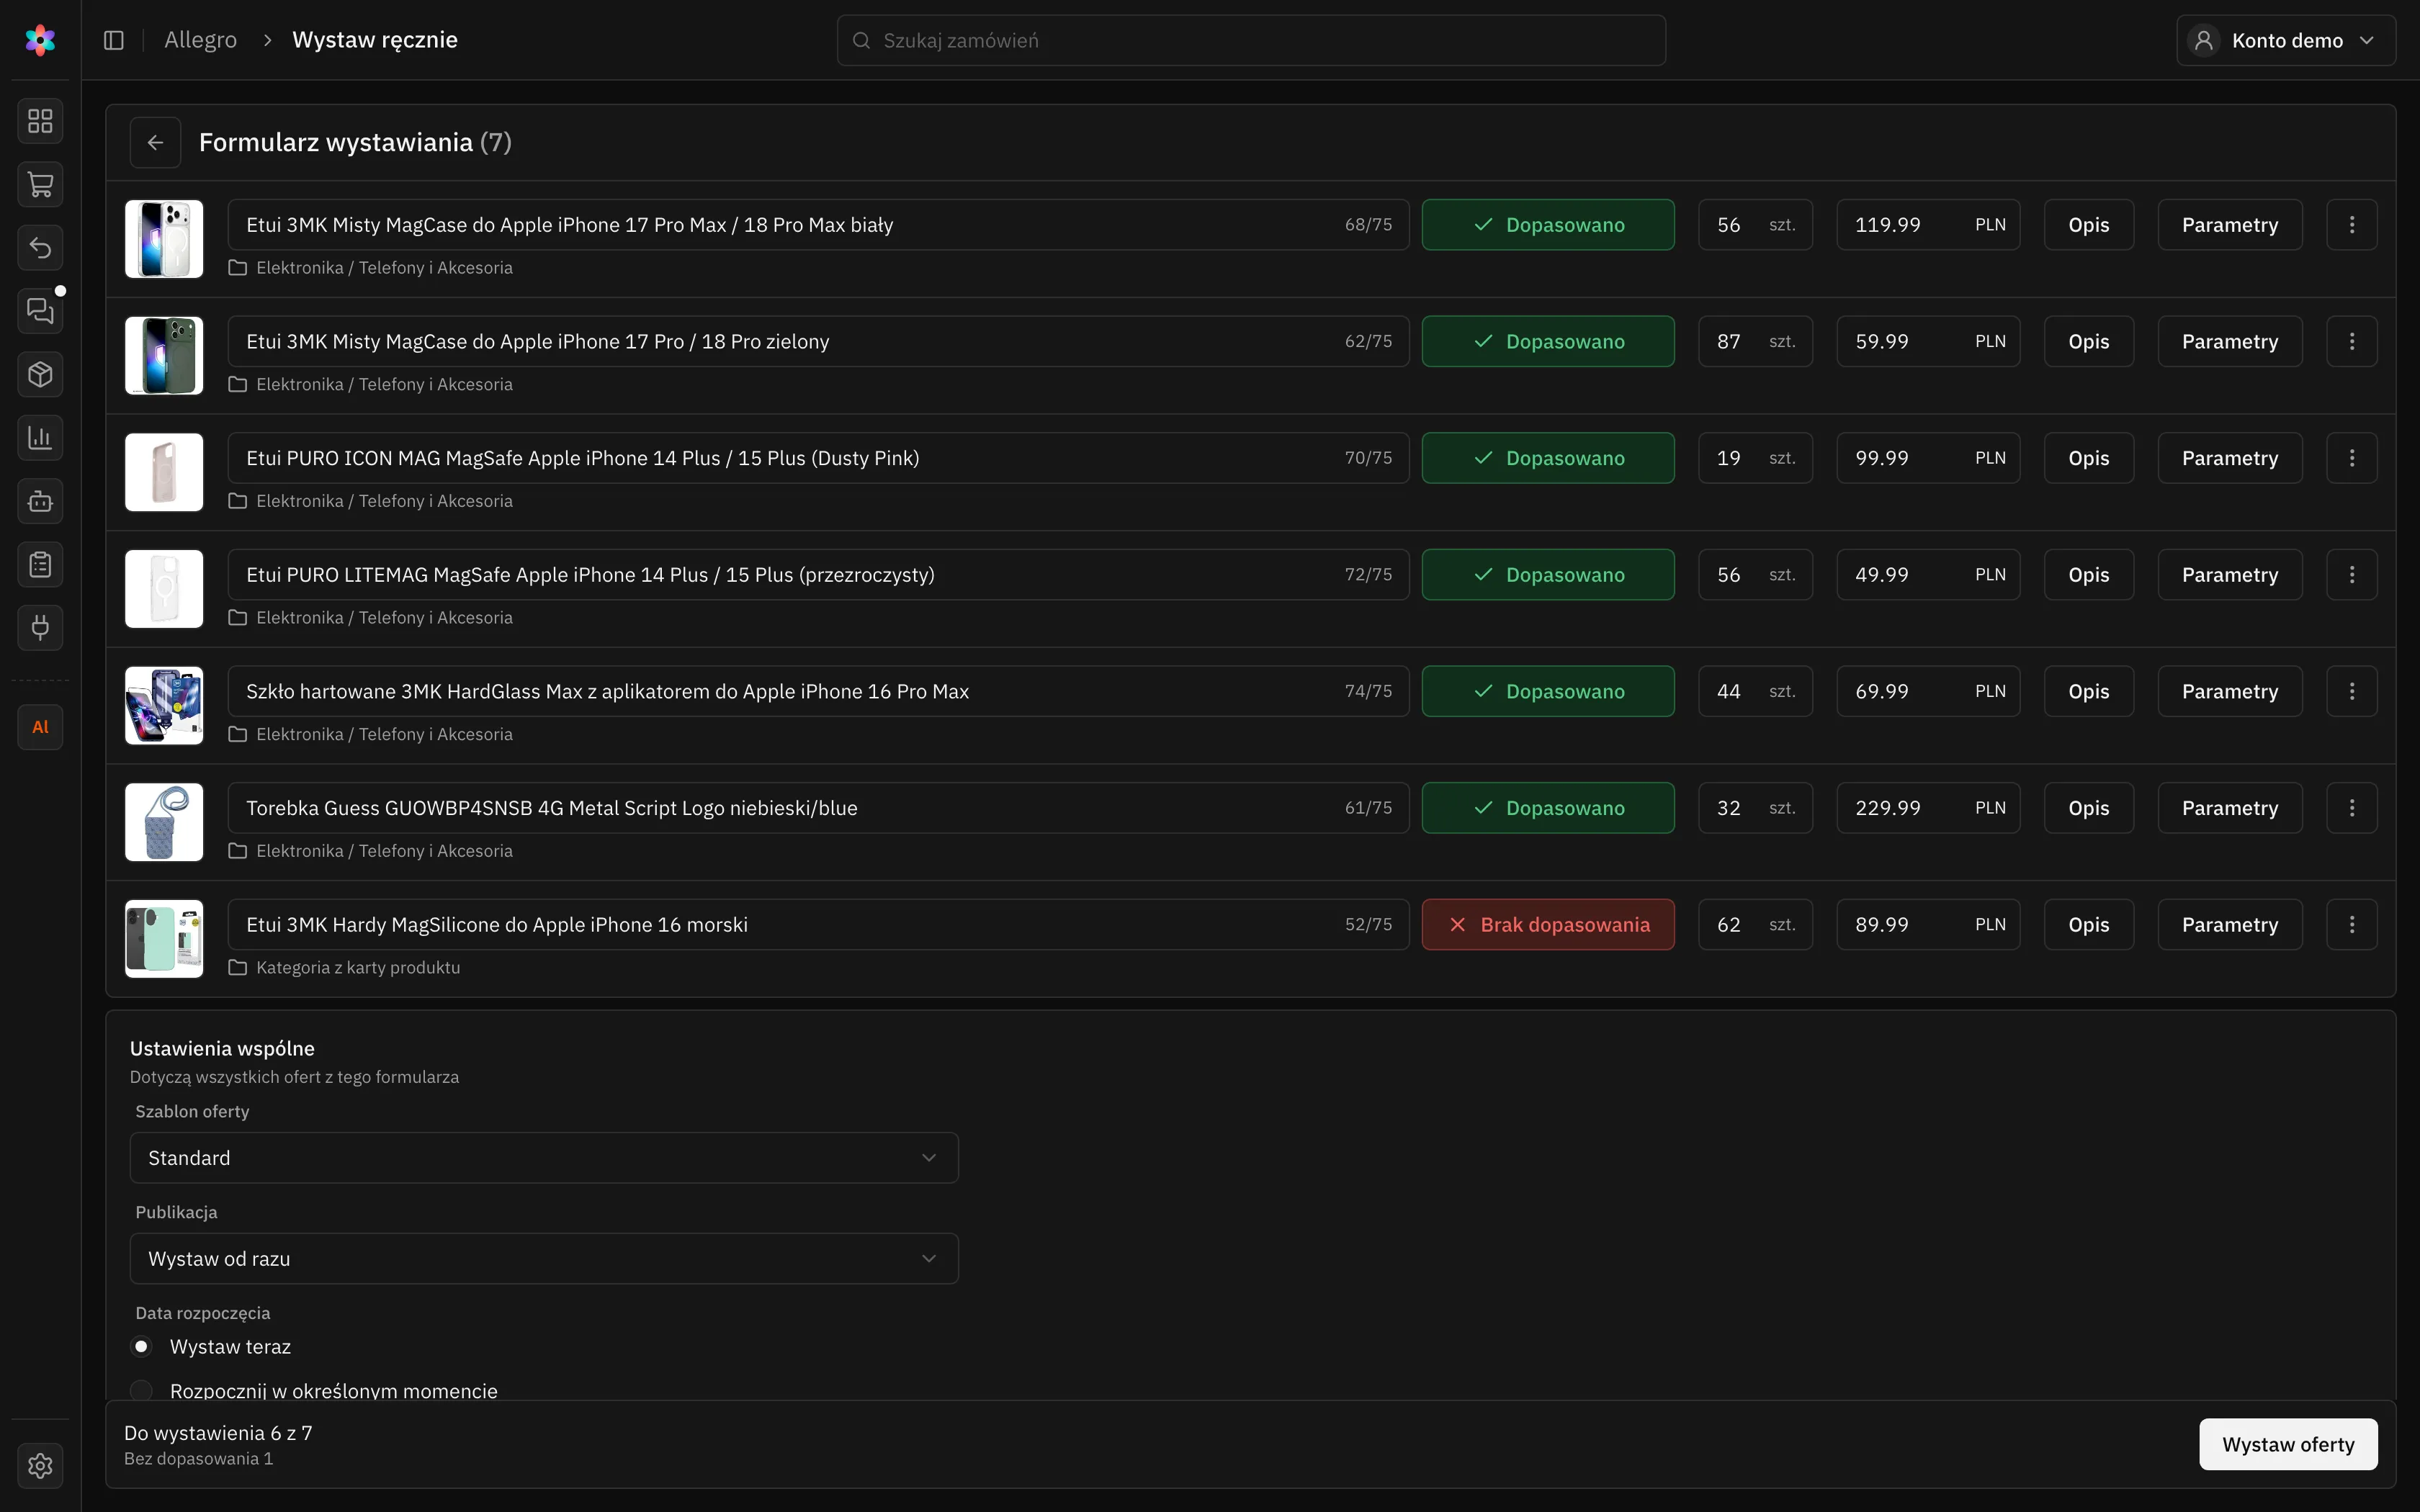
Task: Open the AI assistant icon
Action: (x=40, y=727)
